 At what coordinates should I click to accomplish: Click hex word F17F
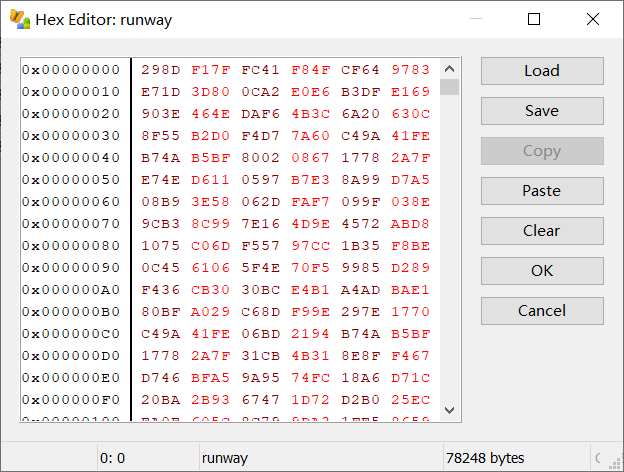pyautogui.click(x=211, y=70)
